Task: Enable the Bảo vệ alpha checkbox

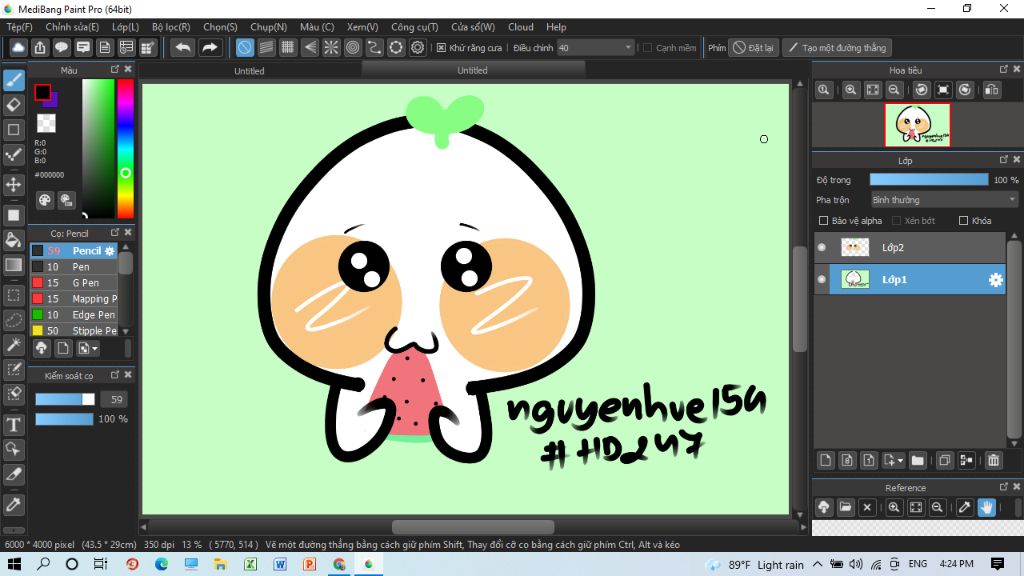Action: pos(824,221)
